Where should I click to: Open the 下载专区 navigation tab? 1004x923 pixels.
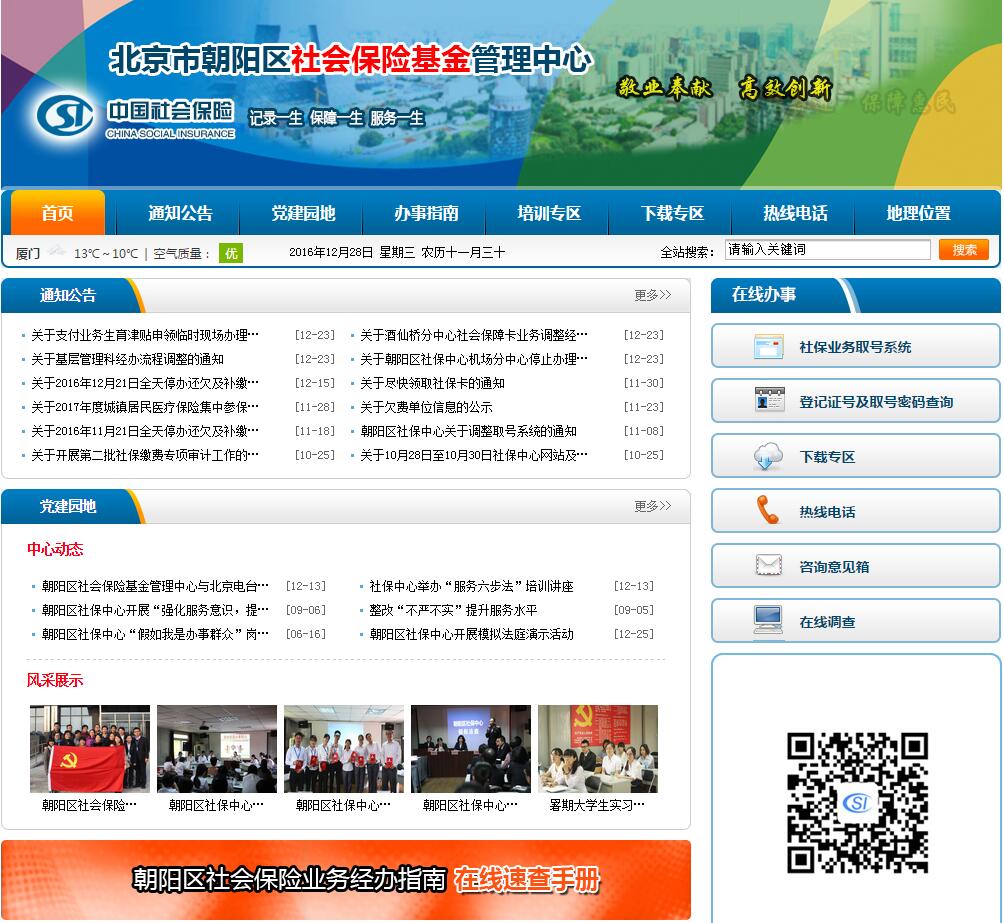pyautogui.click(x=672, y=213)
